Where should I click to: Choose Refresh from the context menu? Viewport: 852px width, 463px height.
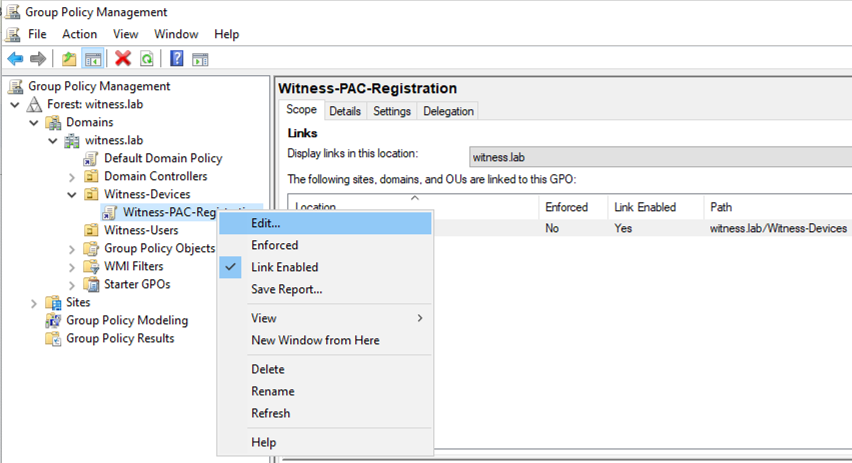[325, 413]
